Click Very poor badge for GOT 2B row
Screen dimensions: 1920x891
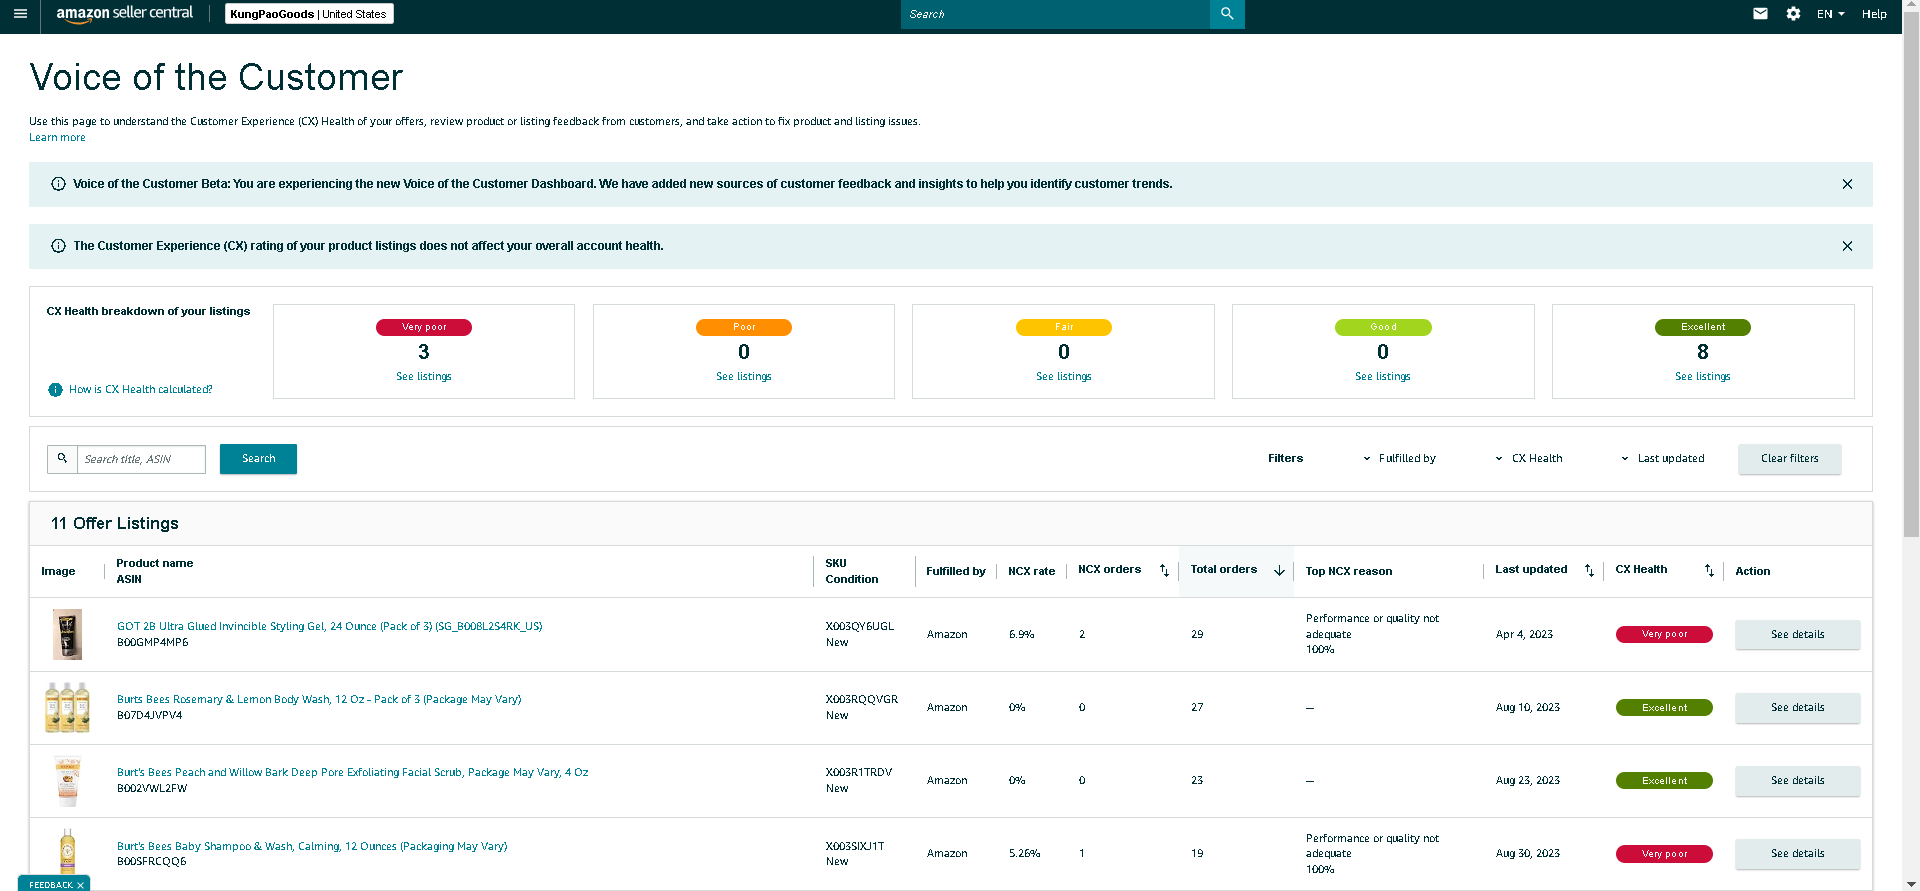click(x=1664, y=635)
